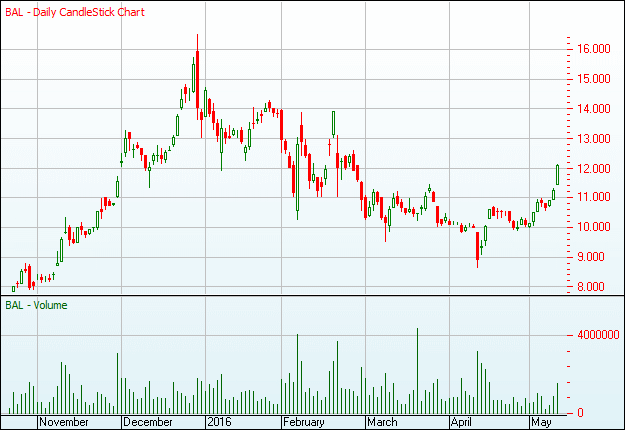Select the 14.000 price axis label
Viewport: 625px width, 430px height.
click(594, 108)
